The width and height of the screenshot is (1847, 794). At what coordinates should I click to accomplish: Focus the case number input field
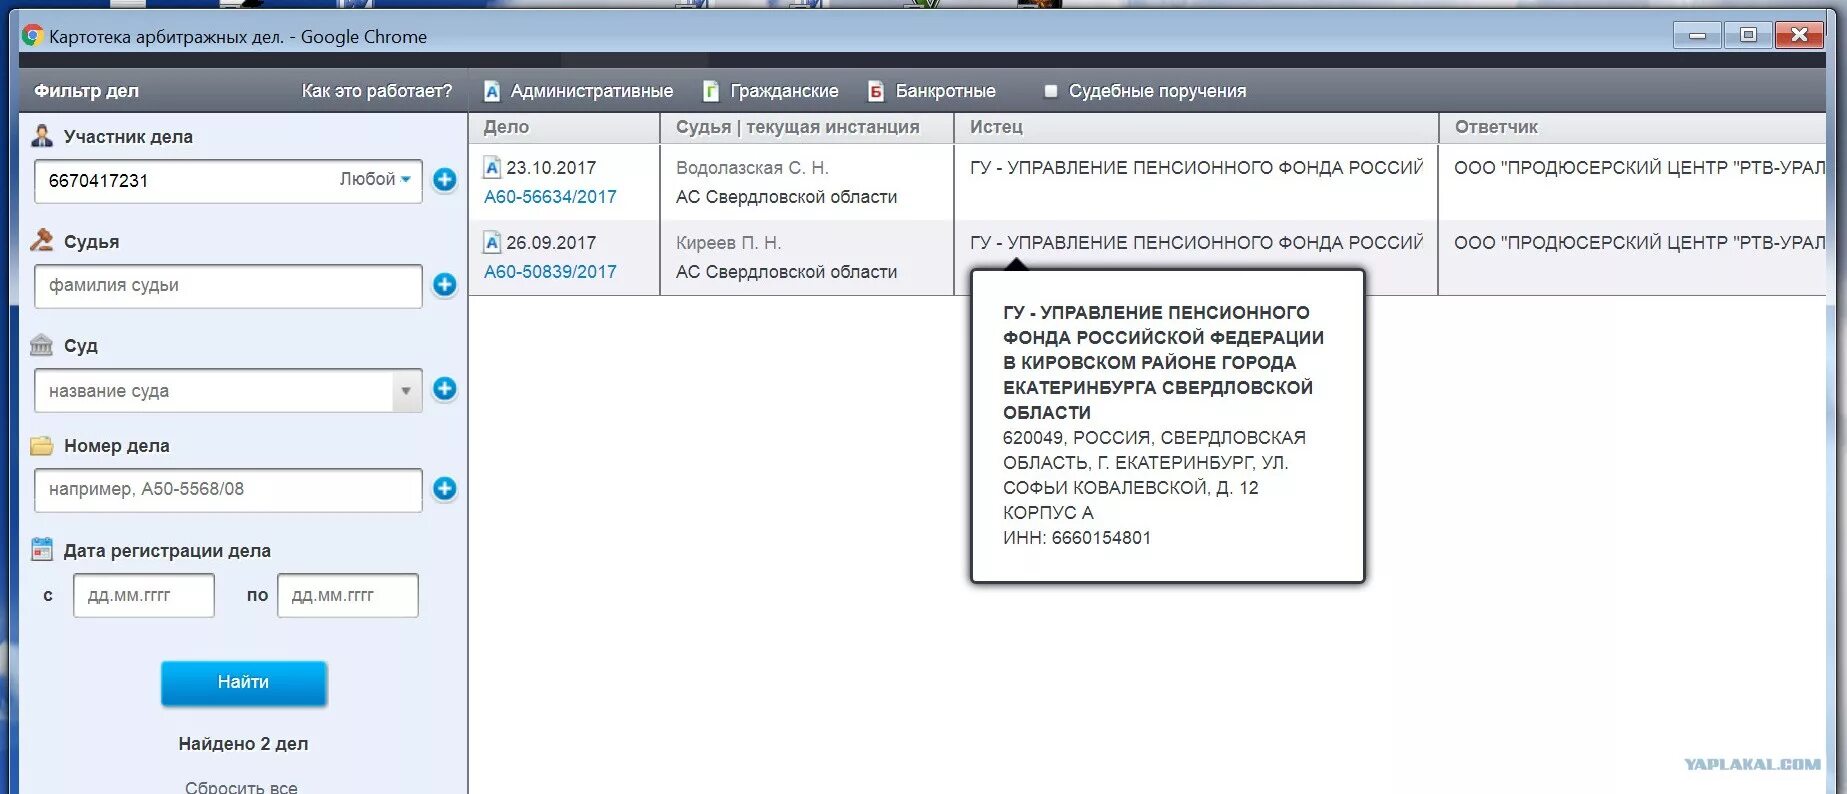(x=228, y=490)
